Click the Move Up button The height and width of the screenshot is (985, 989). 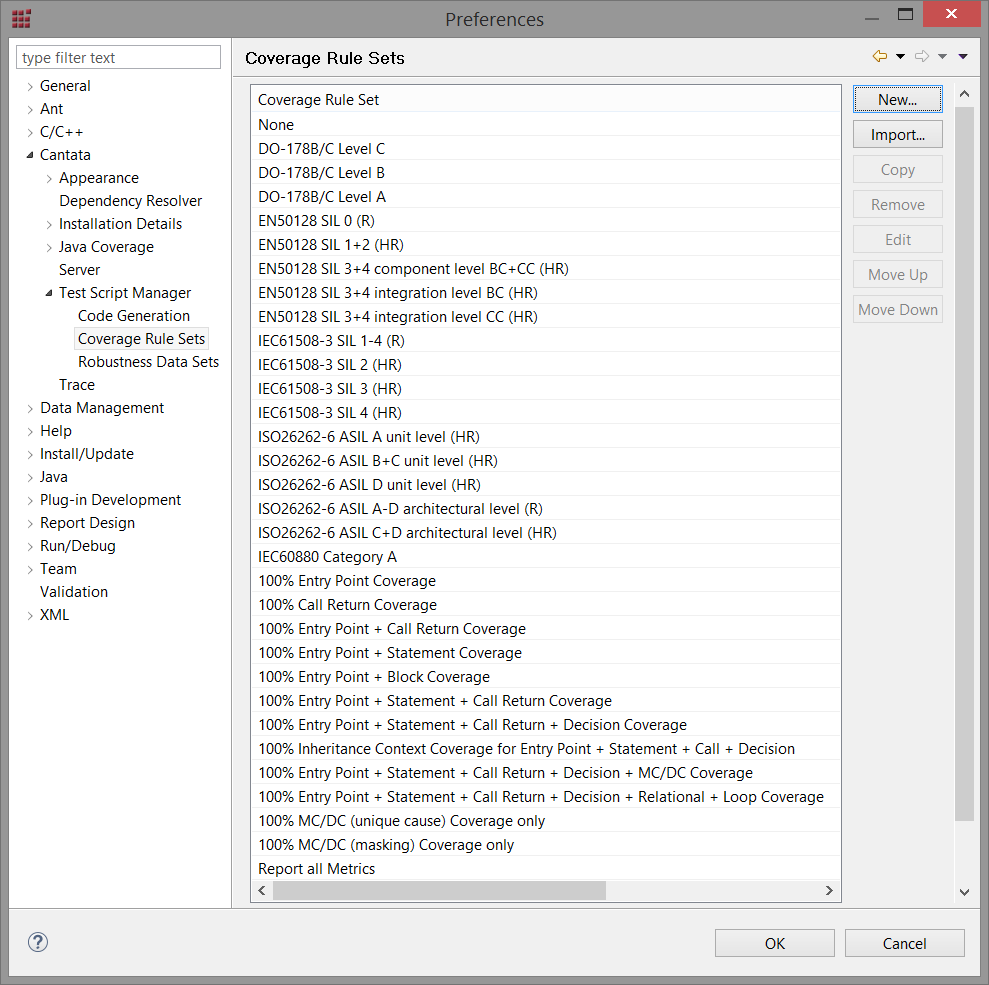pos(898,274)
